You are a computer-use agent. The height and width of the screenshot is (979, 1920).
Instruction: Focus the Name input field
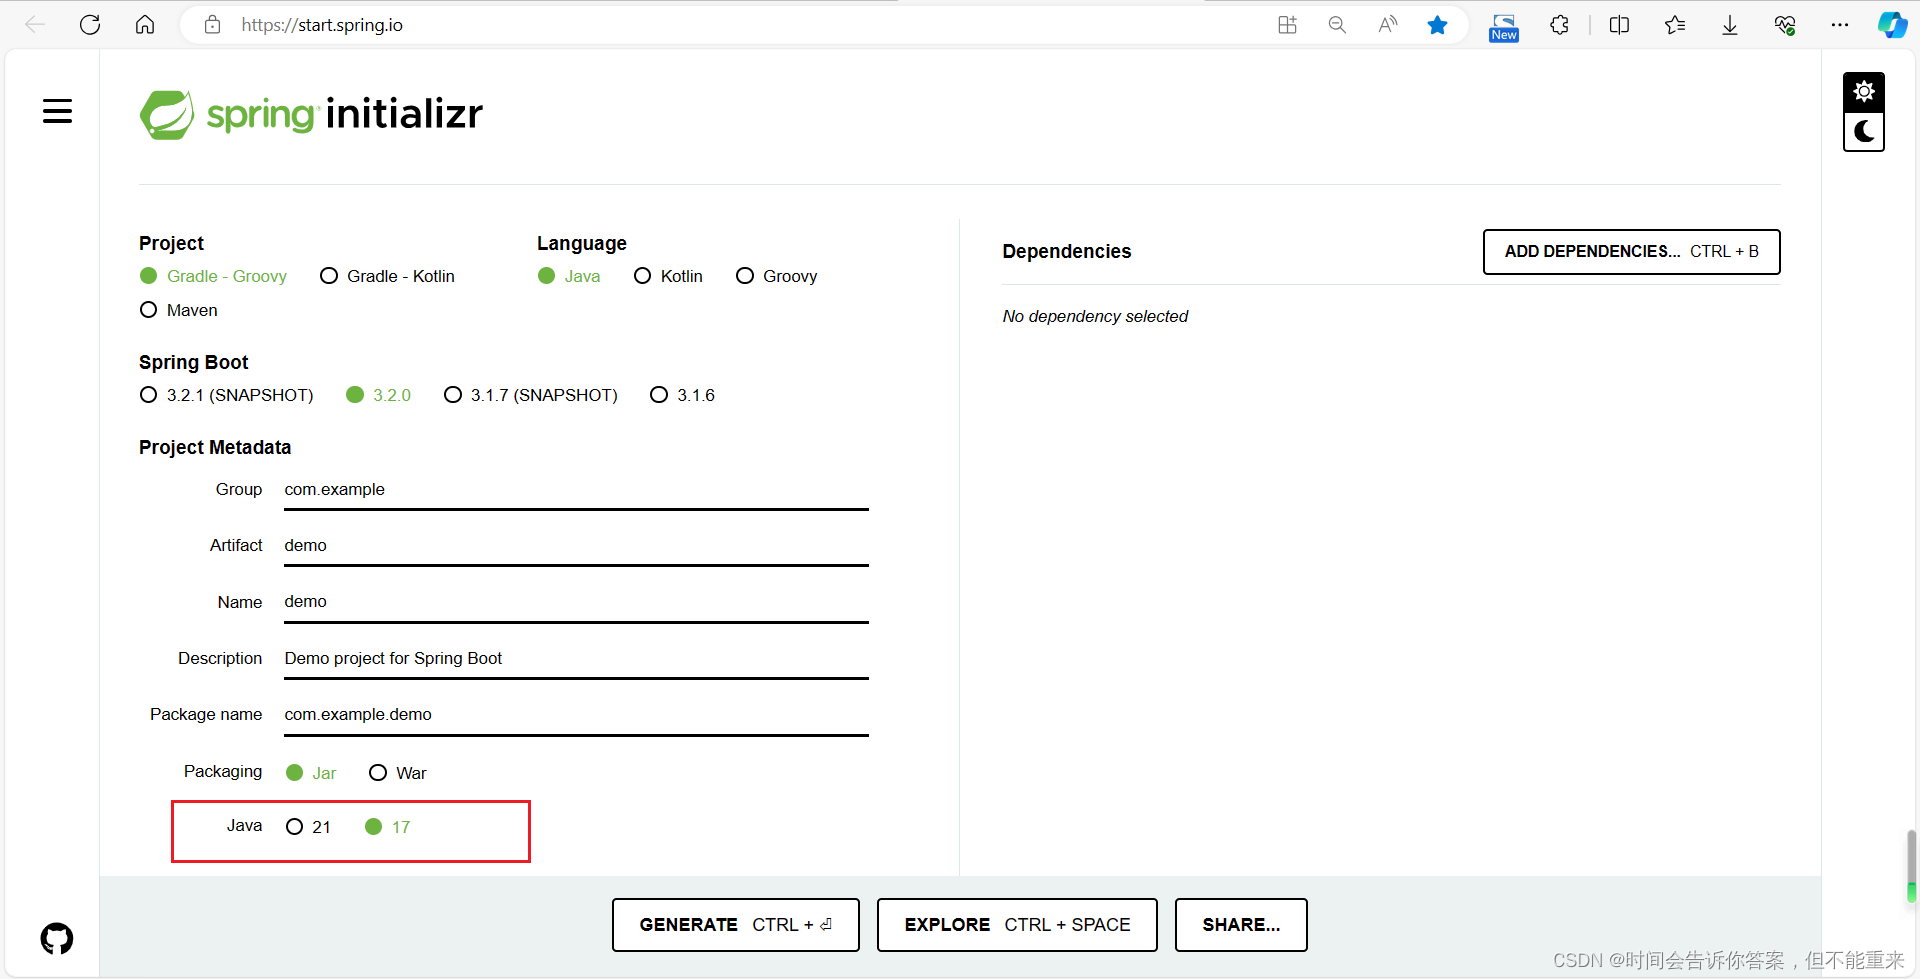[x=576, y=602]
